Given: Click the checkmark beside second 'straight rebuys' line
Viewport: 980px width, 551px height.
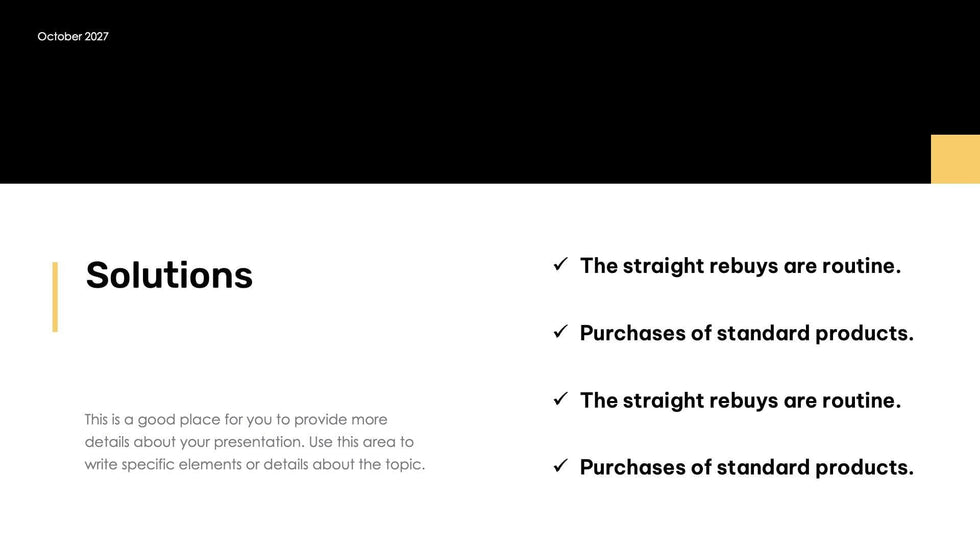Looking at the screenshot, I should [561, 399].
